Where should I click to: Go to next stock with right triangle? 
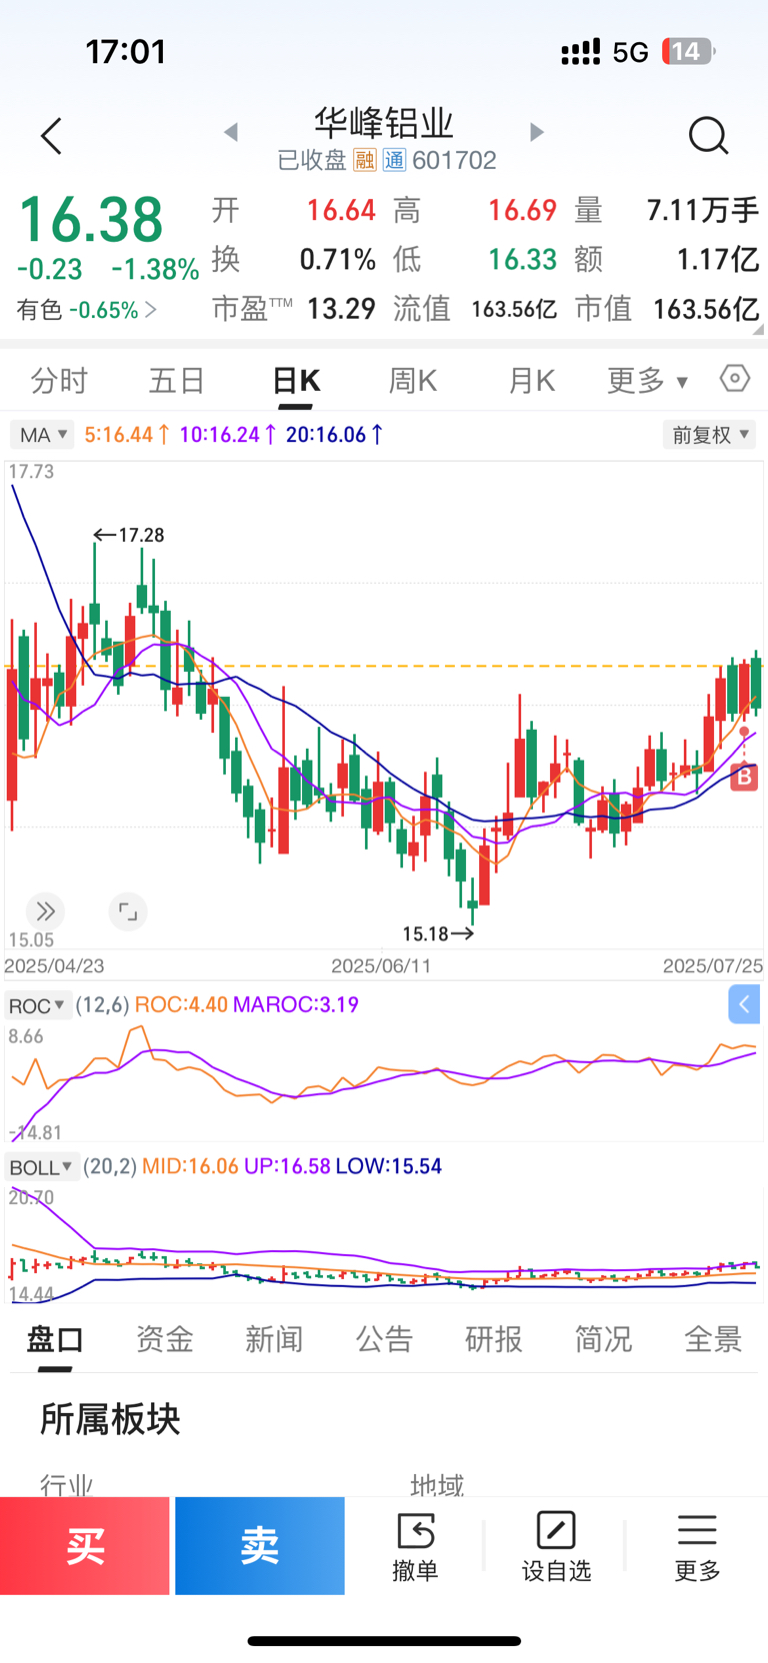click(537, 132)
